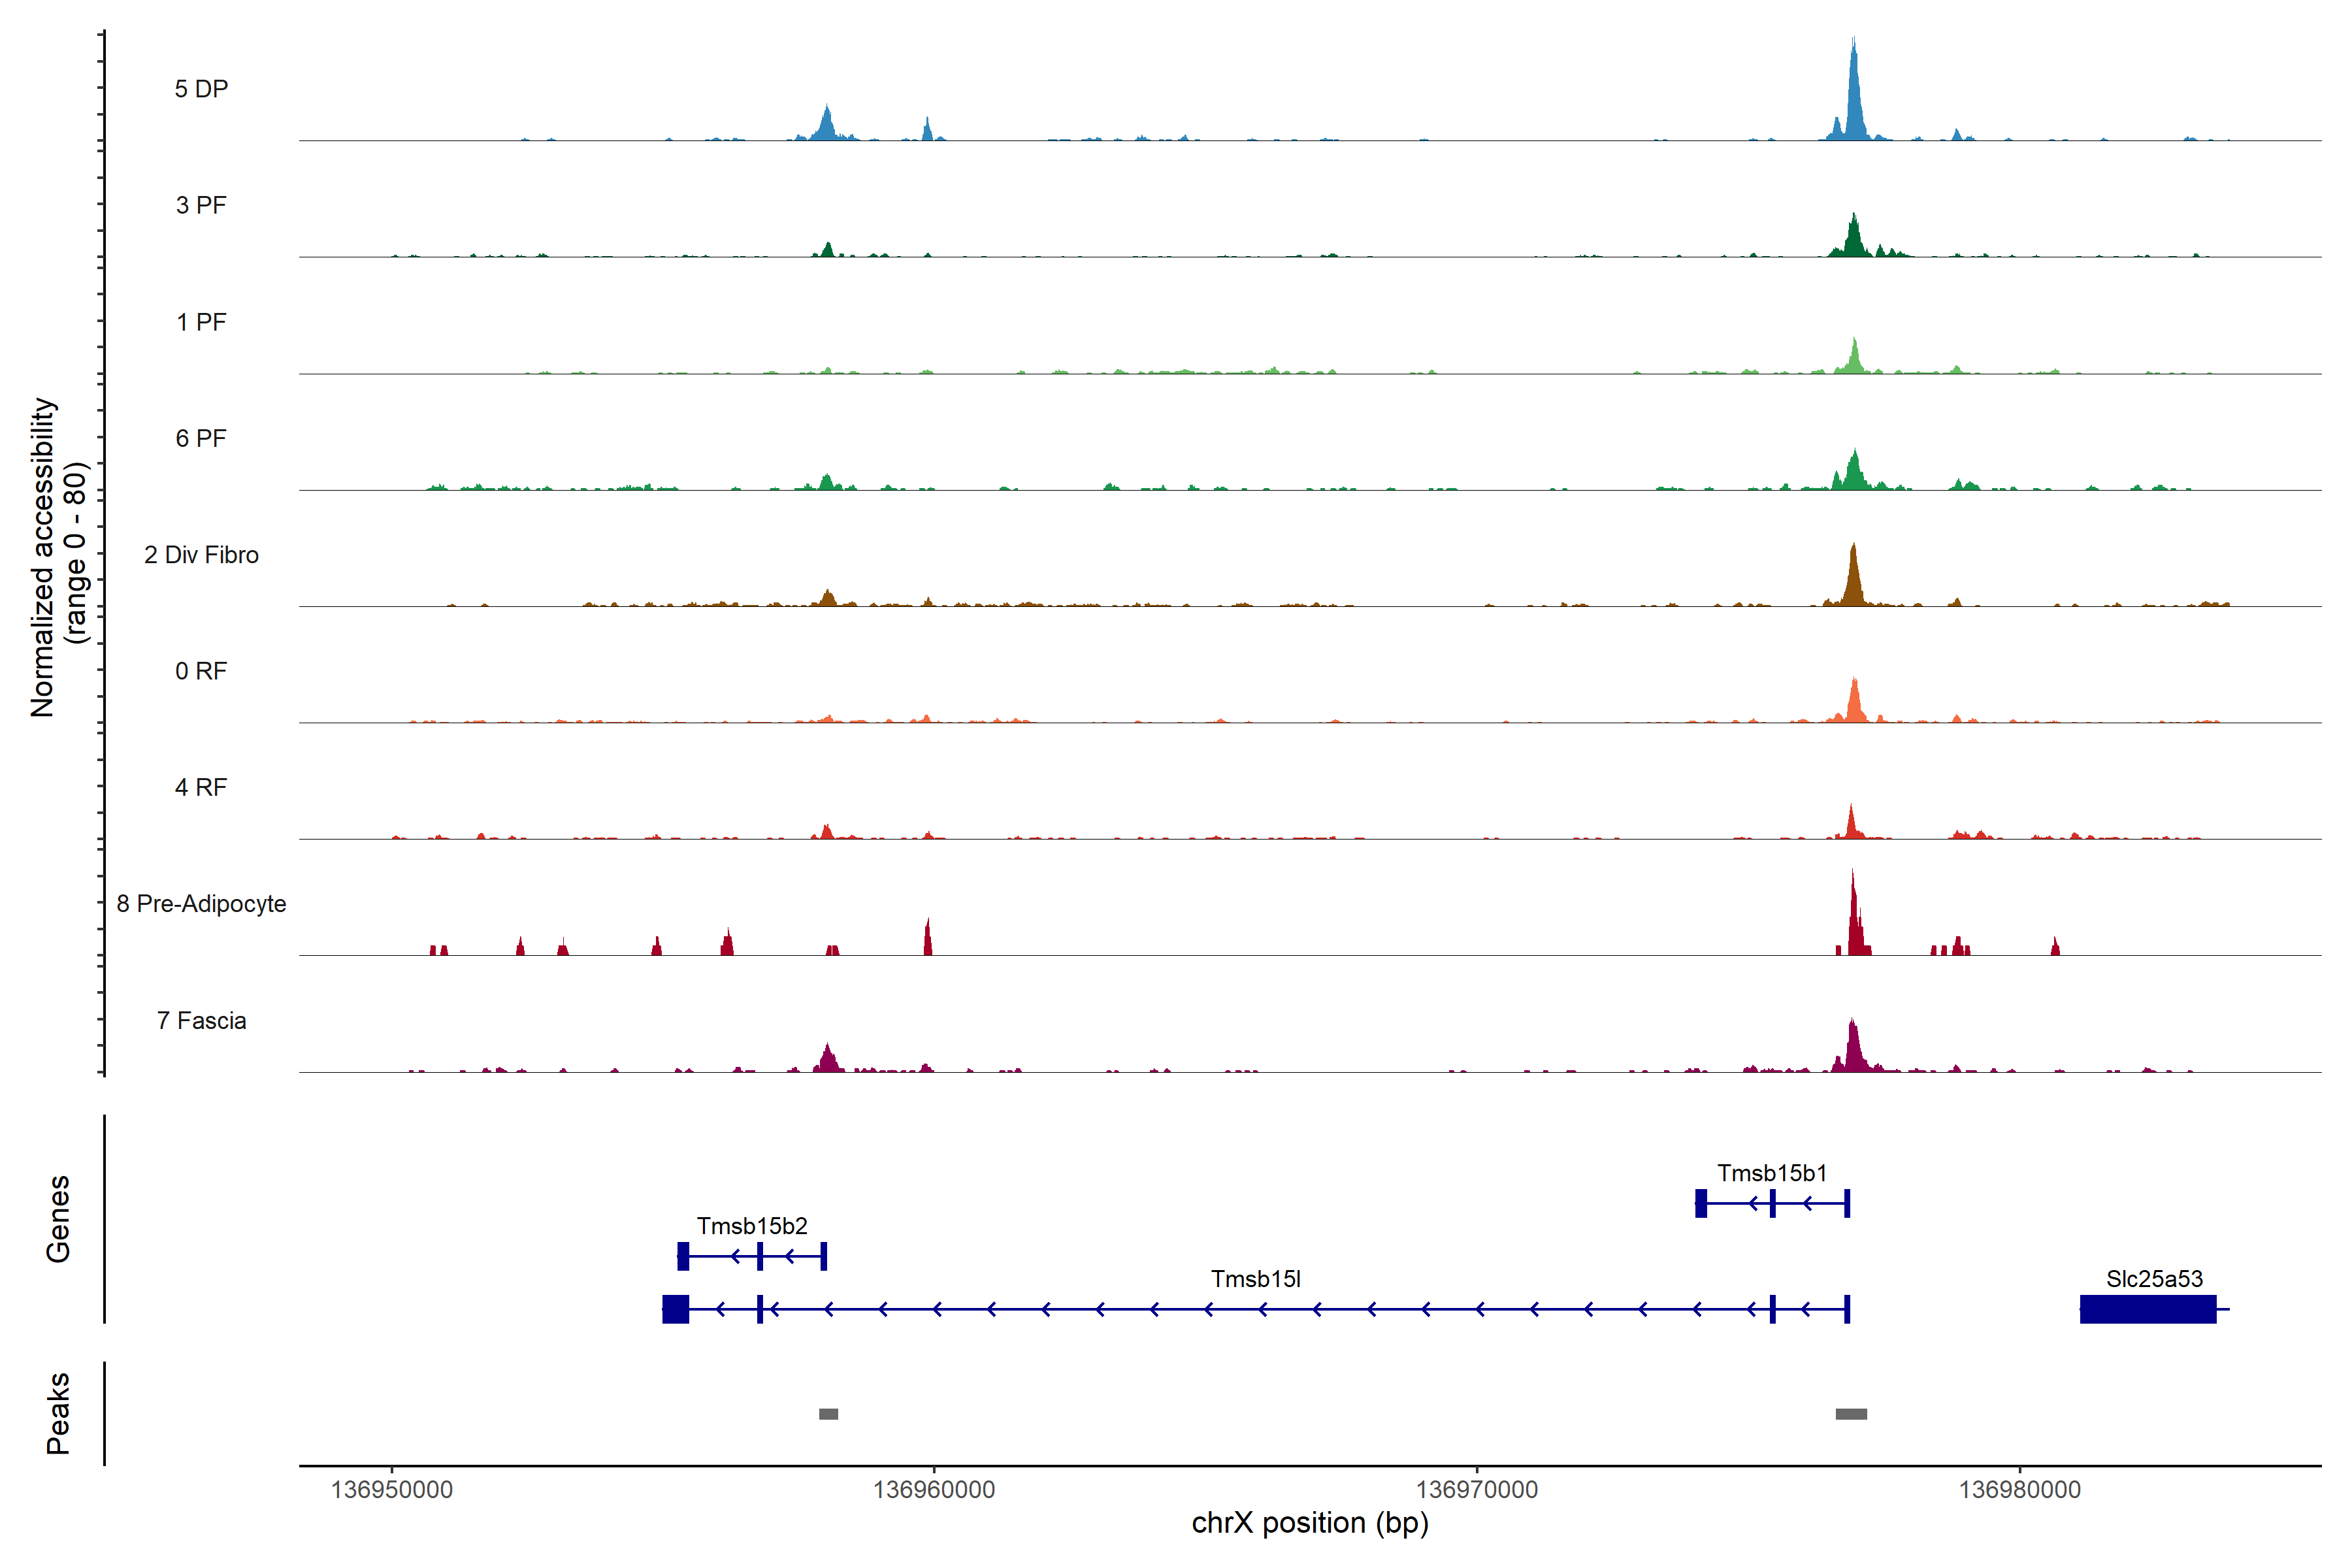Select the Tmsb15l gene name
This screenshot has width=2352, height=1568.
[1255, 1279]
